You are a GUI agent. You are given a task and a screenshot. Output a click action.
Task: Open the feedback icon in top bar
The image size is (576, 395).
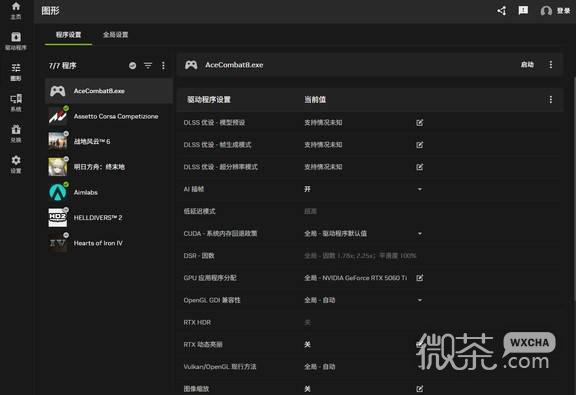pos(523,11)
